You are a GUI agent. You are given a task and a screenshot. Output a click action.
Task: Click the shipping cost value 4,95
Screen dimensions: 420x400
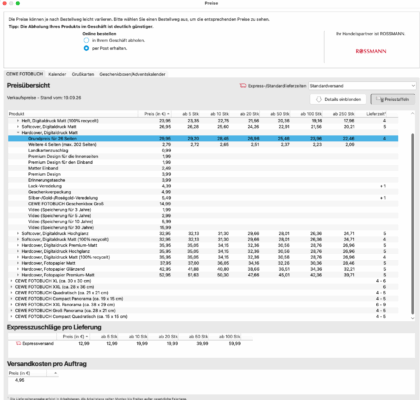[19, 380]
